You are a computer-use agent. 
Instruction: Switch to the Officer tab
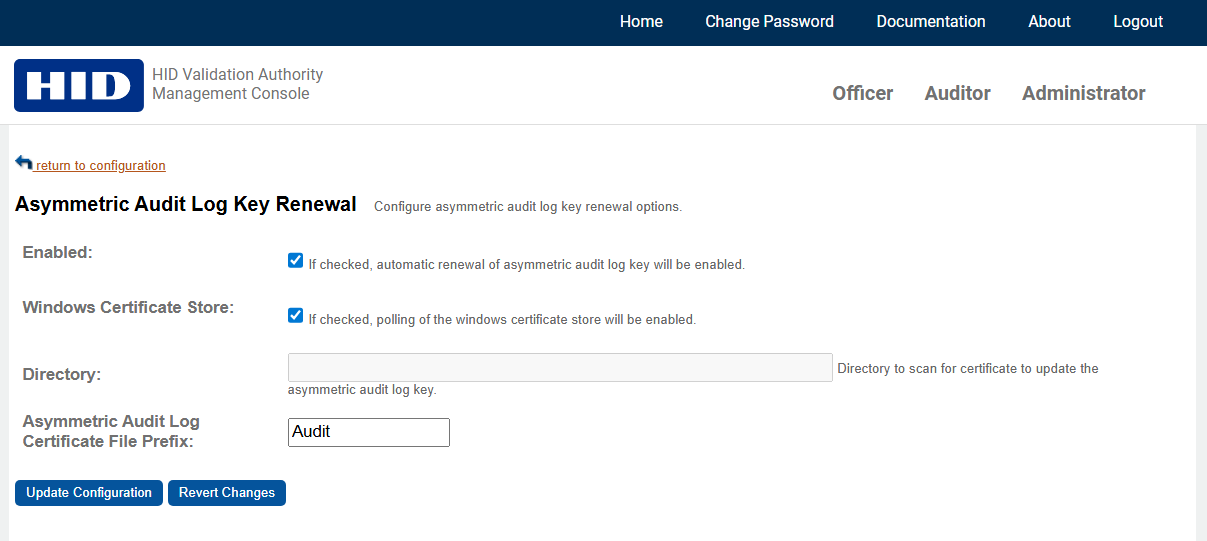(x=862, y=93)
